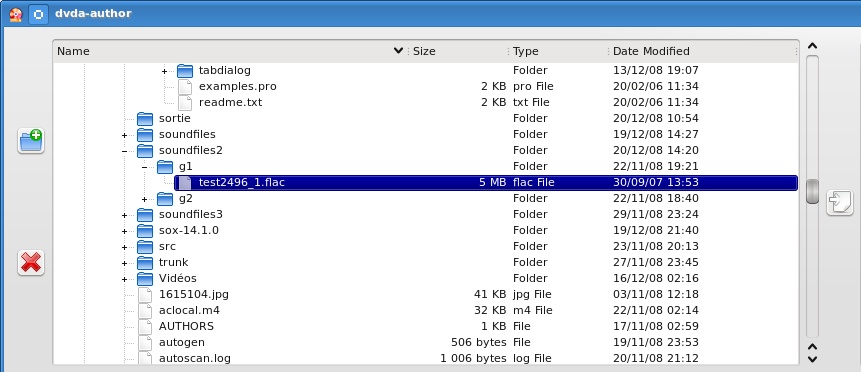Click the readme.txt file icon
The height and width of the screenshot is (372, 861).
point(185,102)
